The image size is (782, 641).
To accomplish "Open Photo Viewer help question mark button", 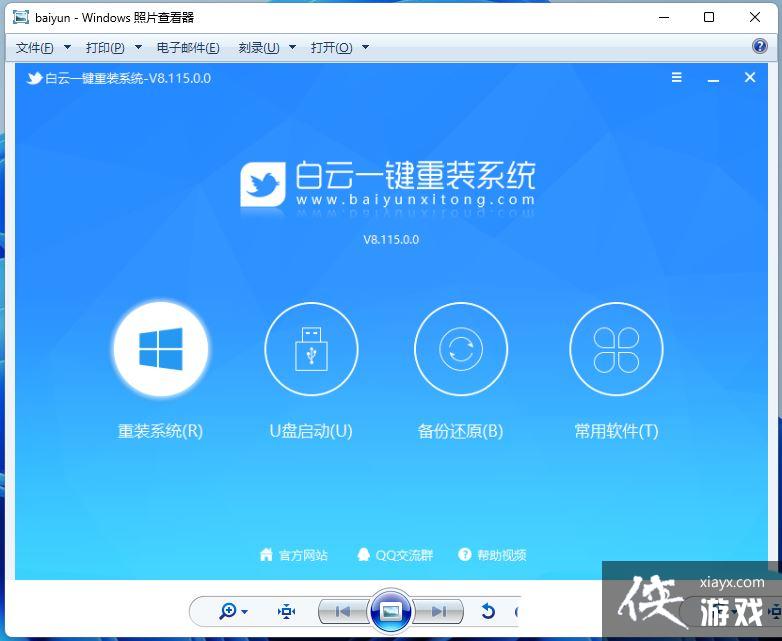I will click(759, 47).
